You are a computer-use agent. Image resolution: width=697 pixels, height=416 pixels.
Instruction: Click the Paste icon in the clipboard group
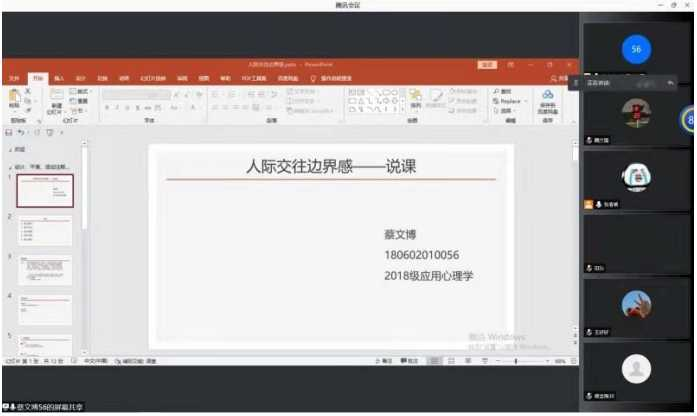pyautogui.click(x=14, y=98)
